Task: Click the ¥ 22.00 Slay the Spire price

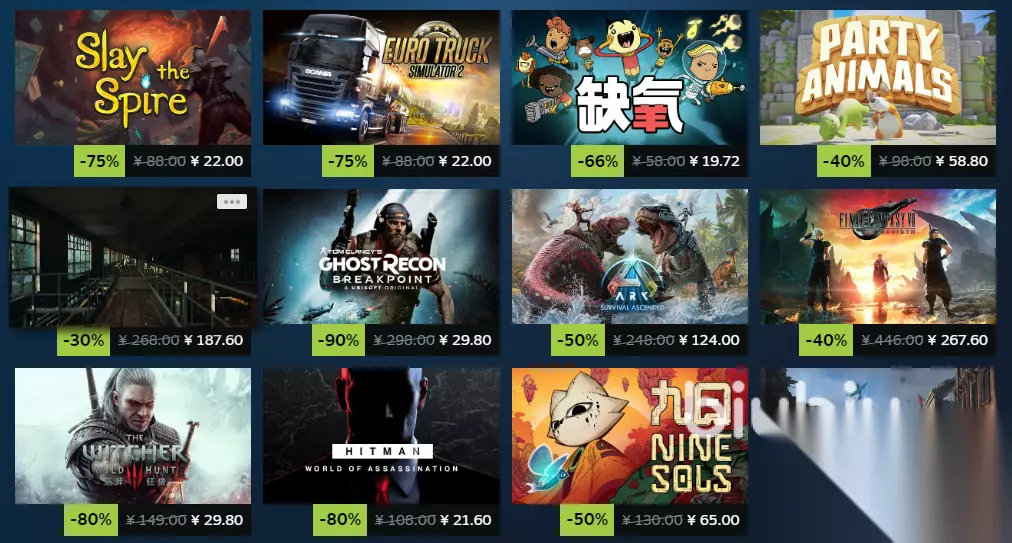Action: 217,161
